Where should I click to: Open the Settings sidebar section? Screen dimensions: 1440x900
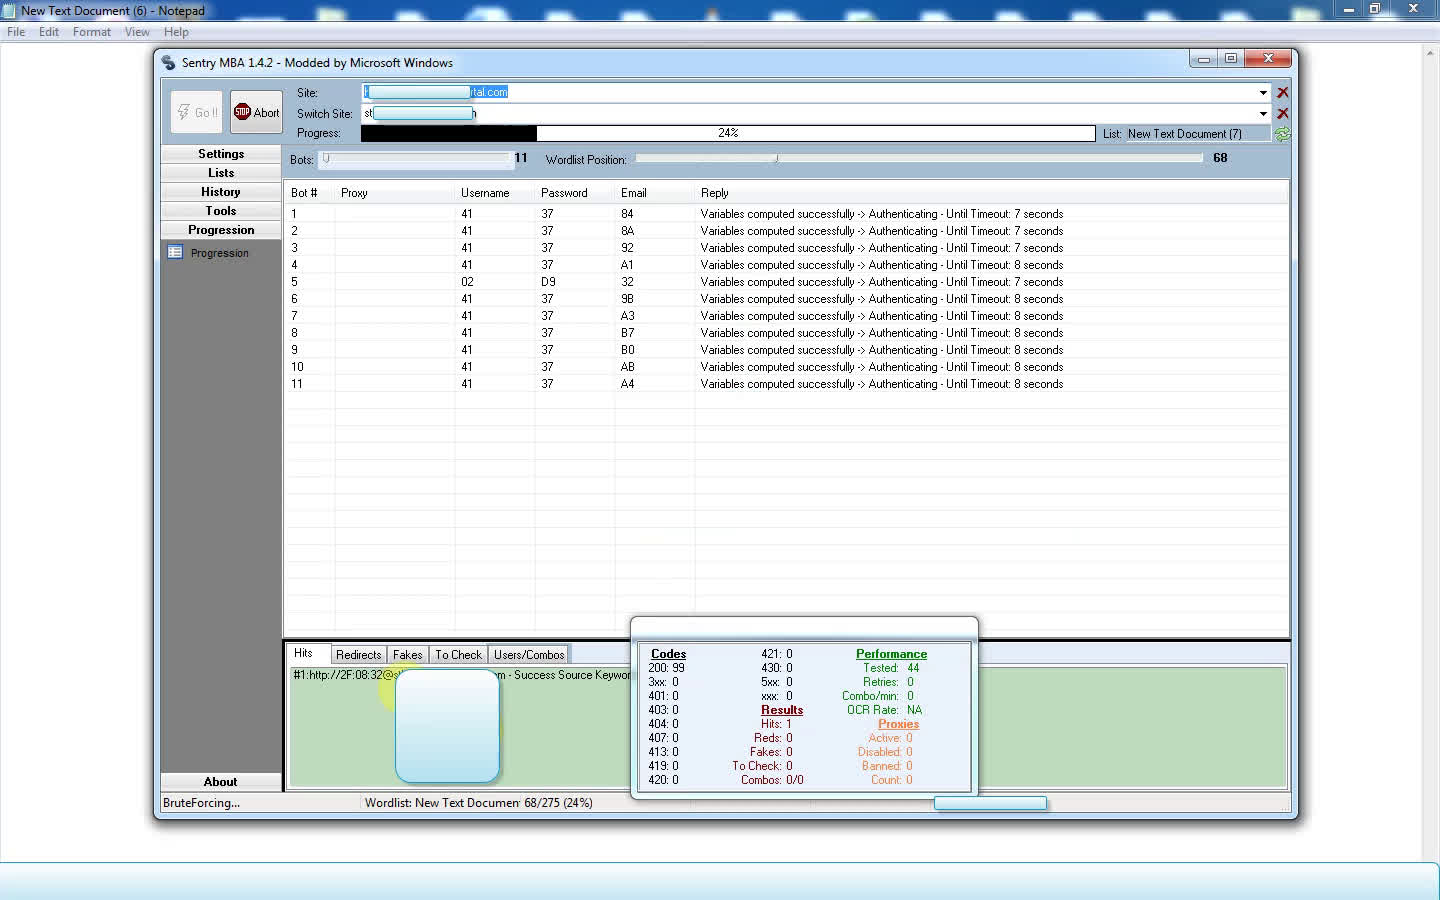coord(221,154)
